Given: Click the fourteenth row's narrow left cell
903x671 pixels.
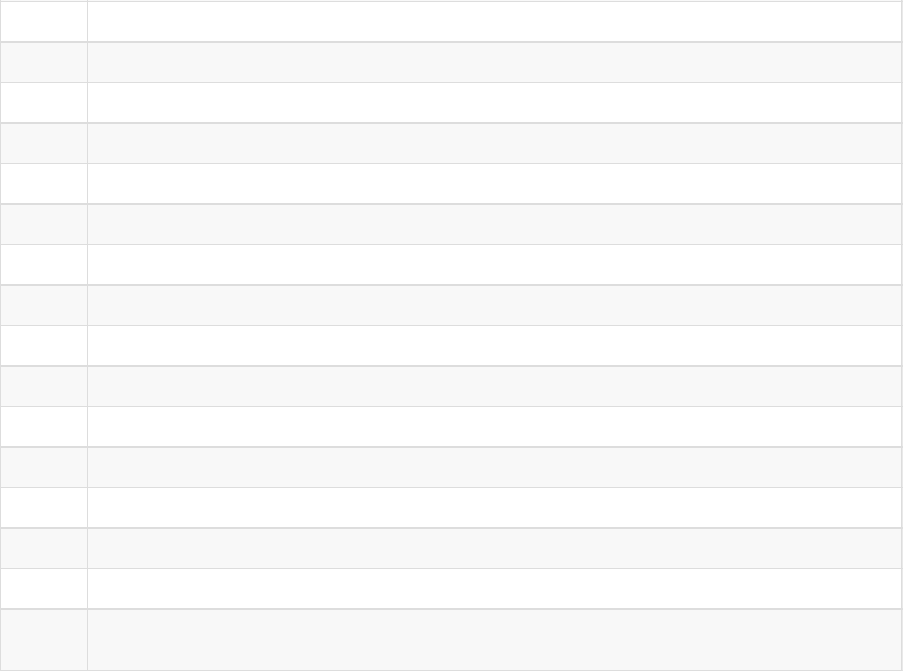Looking at the screenshot, I should point(44,548).
